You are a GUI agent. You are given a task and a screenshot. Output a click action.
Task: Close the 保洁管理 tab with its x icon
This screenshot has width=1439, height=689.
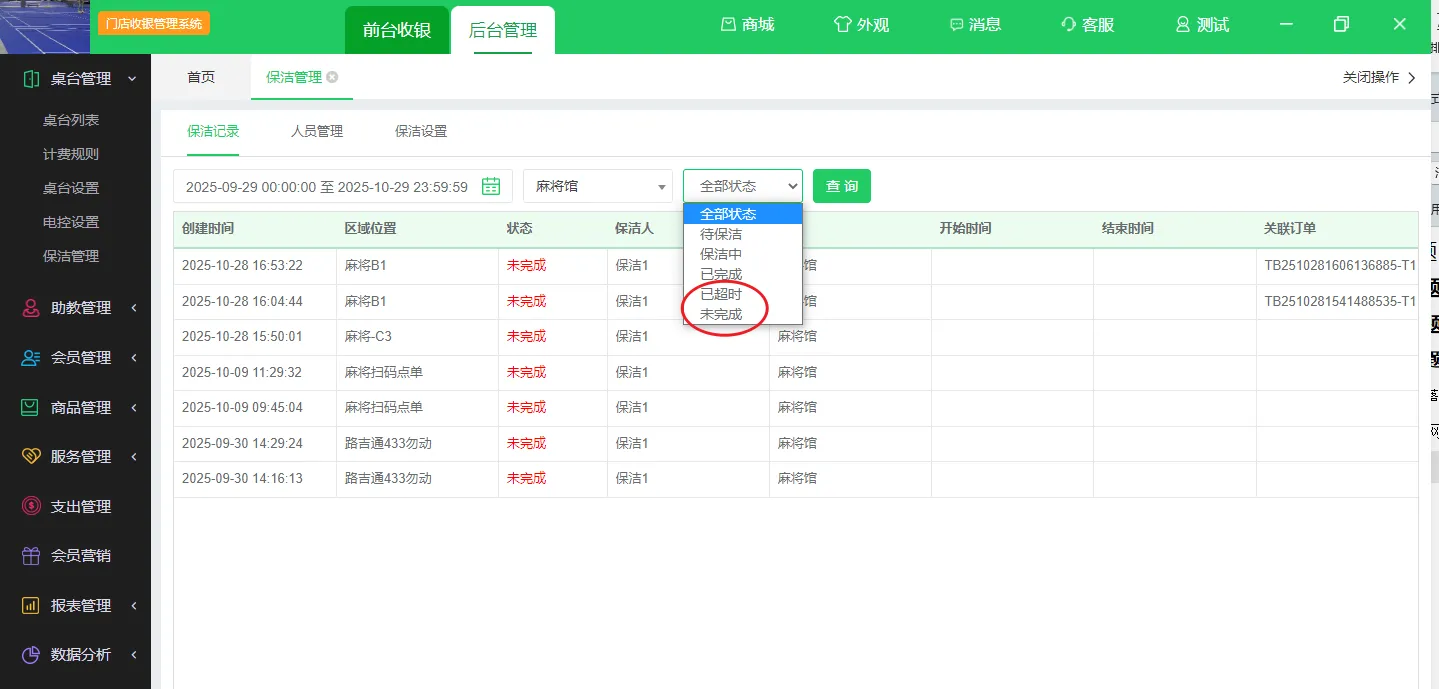(332, 77)
